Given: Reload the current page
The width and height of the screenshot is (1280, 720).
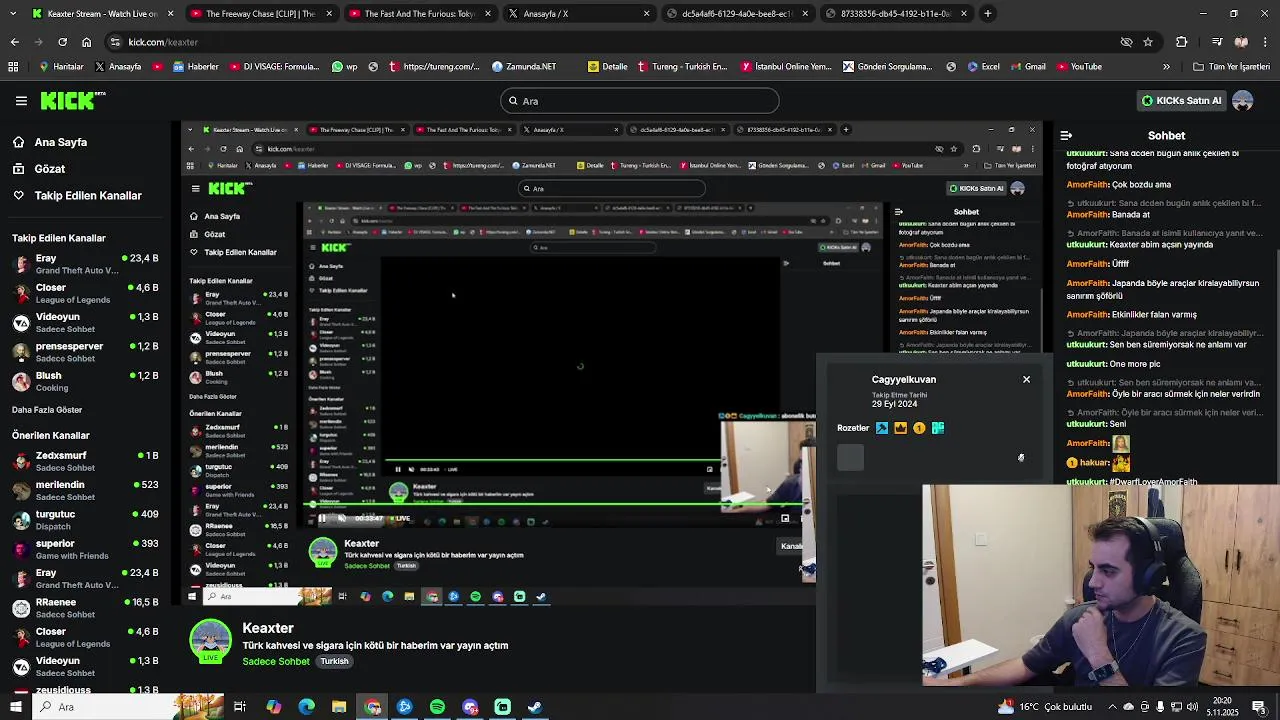Looking at the screenshot, I should click(62, 42).
